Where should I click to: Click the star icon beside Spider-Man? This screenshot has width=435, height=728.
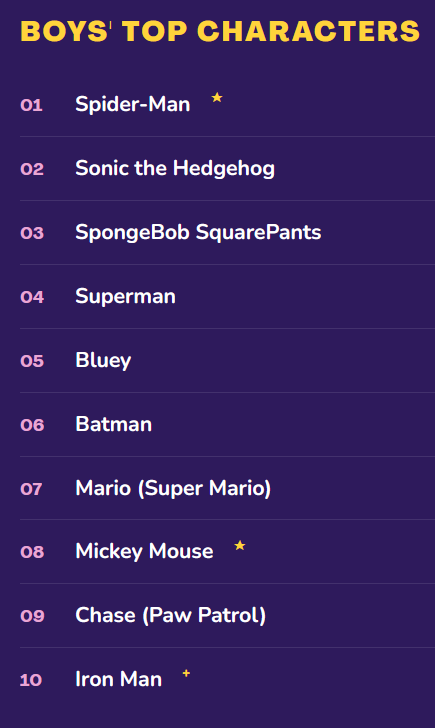pos(217,98)
